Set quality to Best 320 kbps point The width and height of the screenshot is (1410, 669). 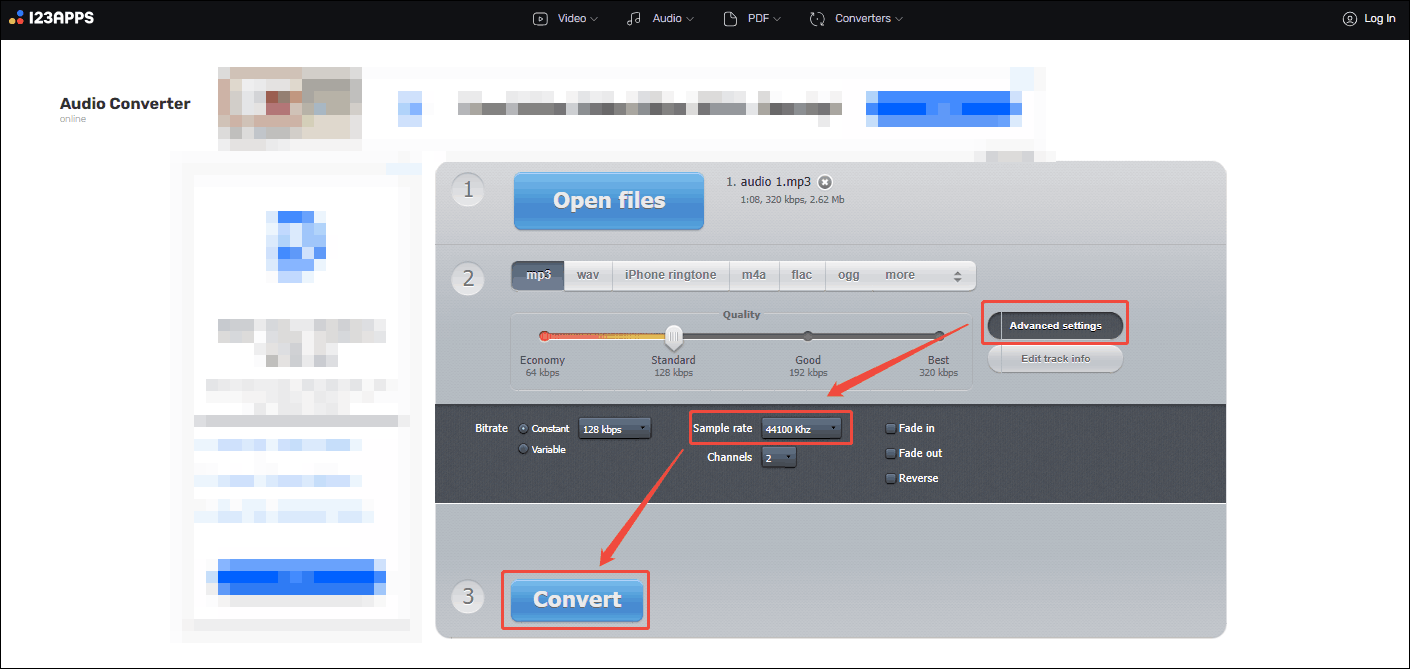tap(939, 336)
